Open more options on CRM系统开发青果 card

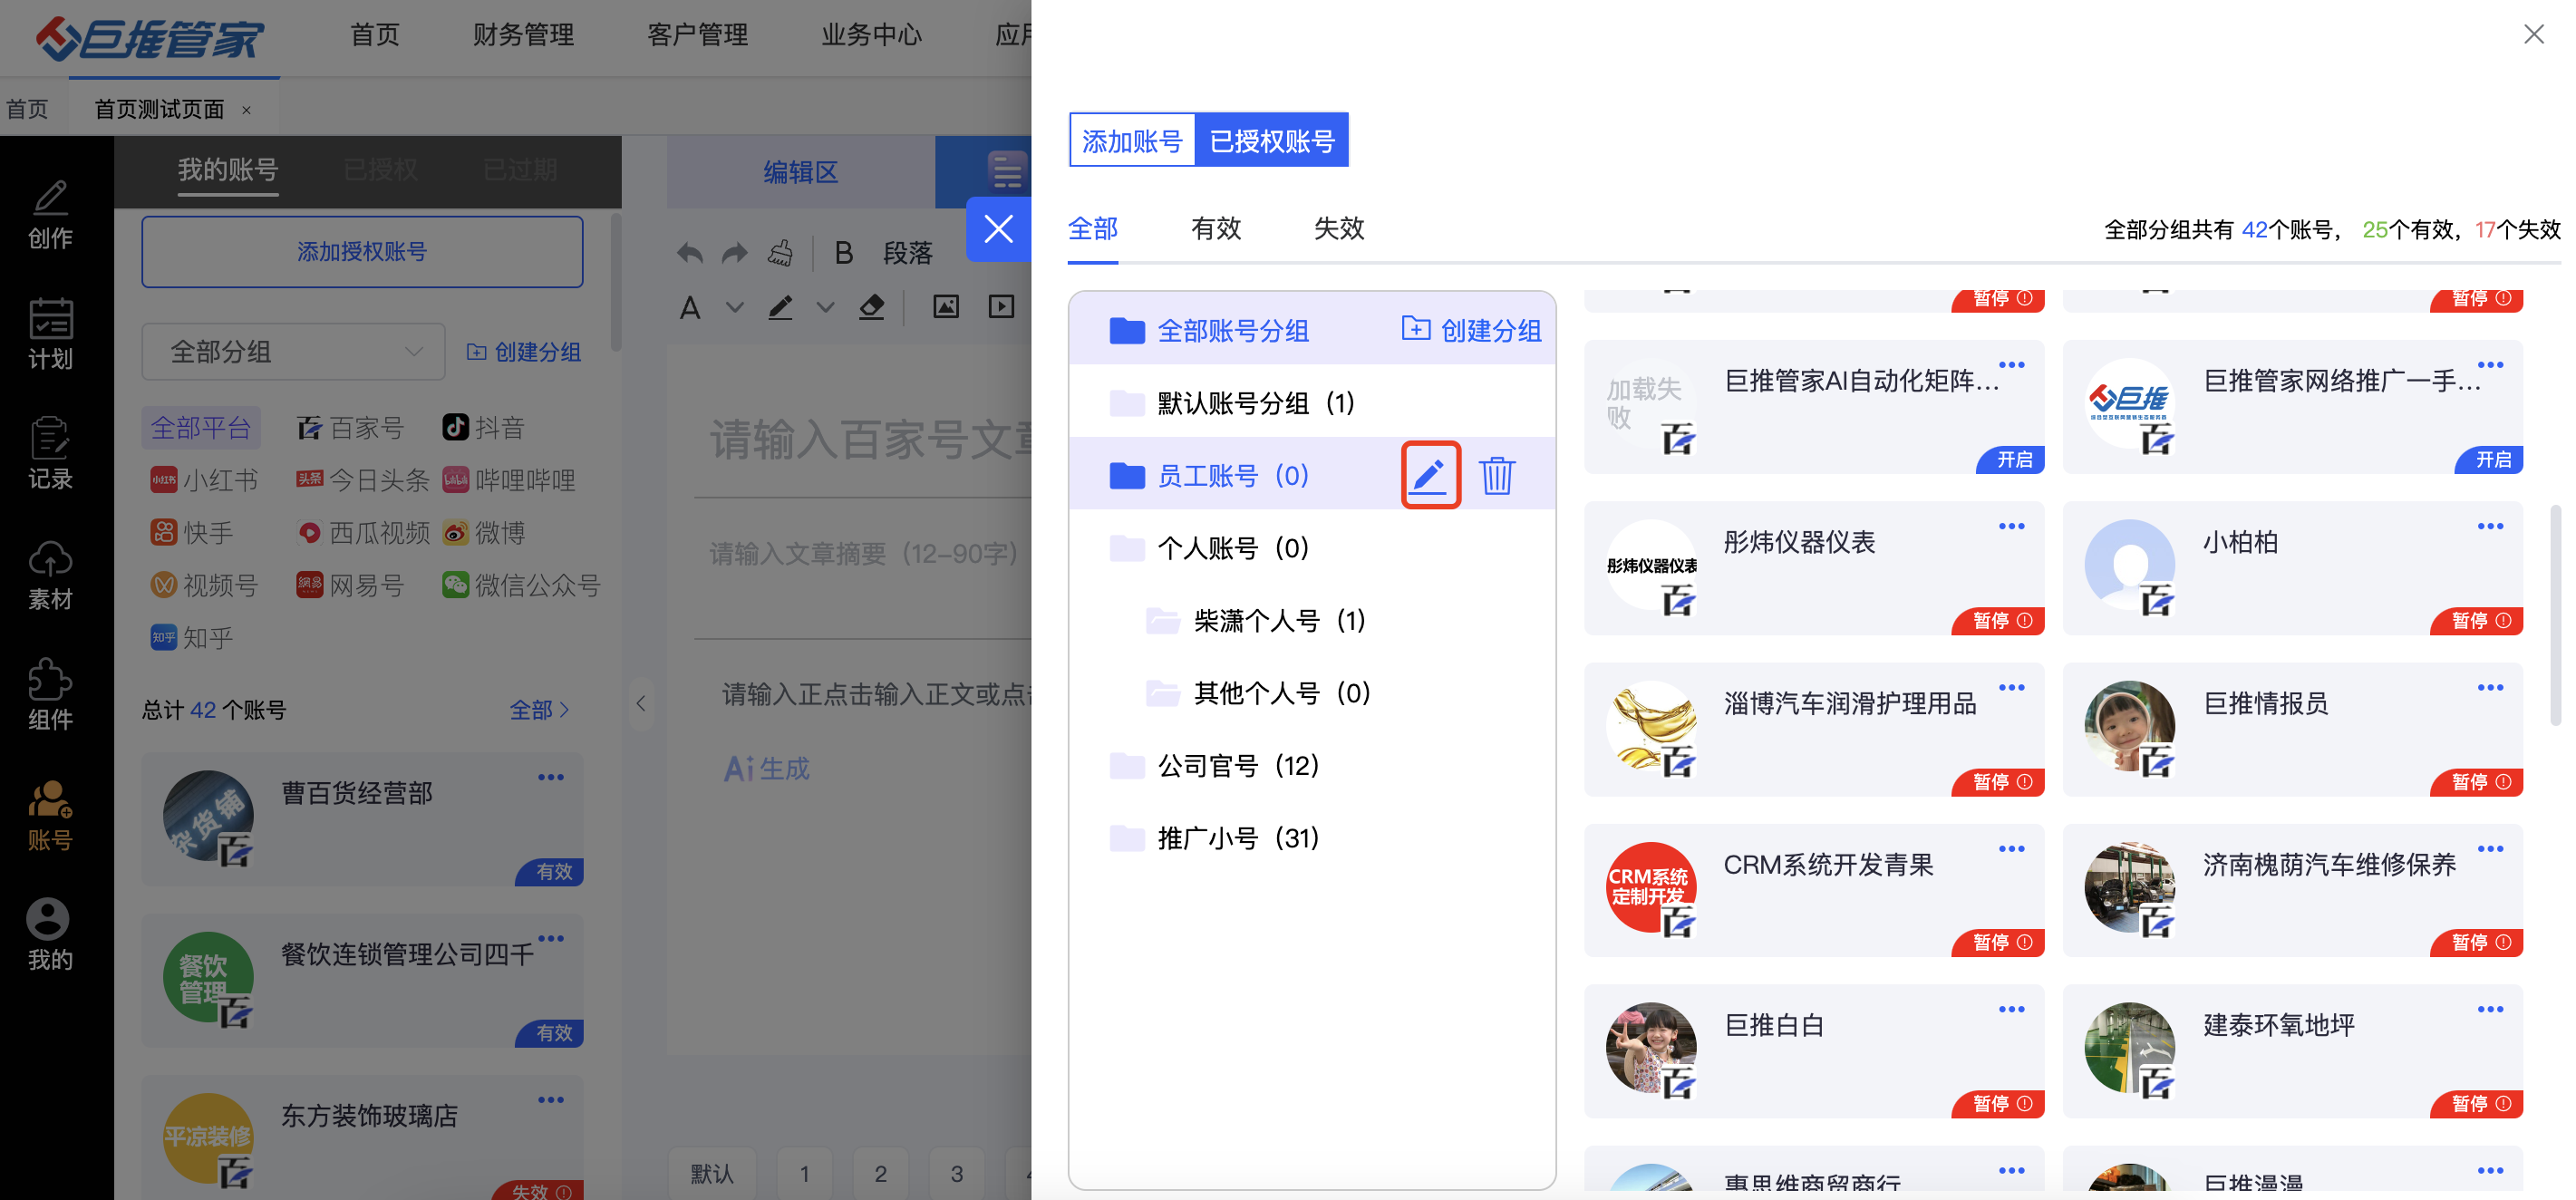(x=2011, y=849)
